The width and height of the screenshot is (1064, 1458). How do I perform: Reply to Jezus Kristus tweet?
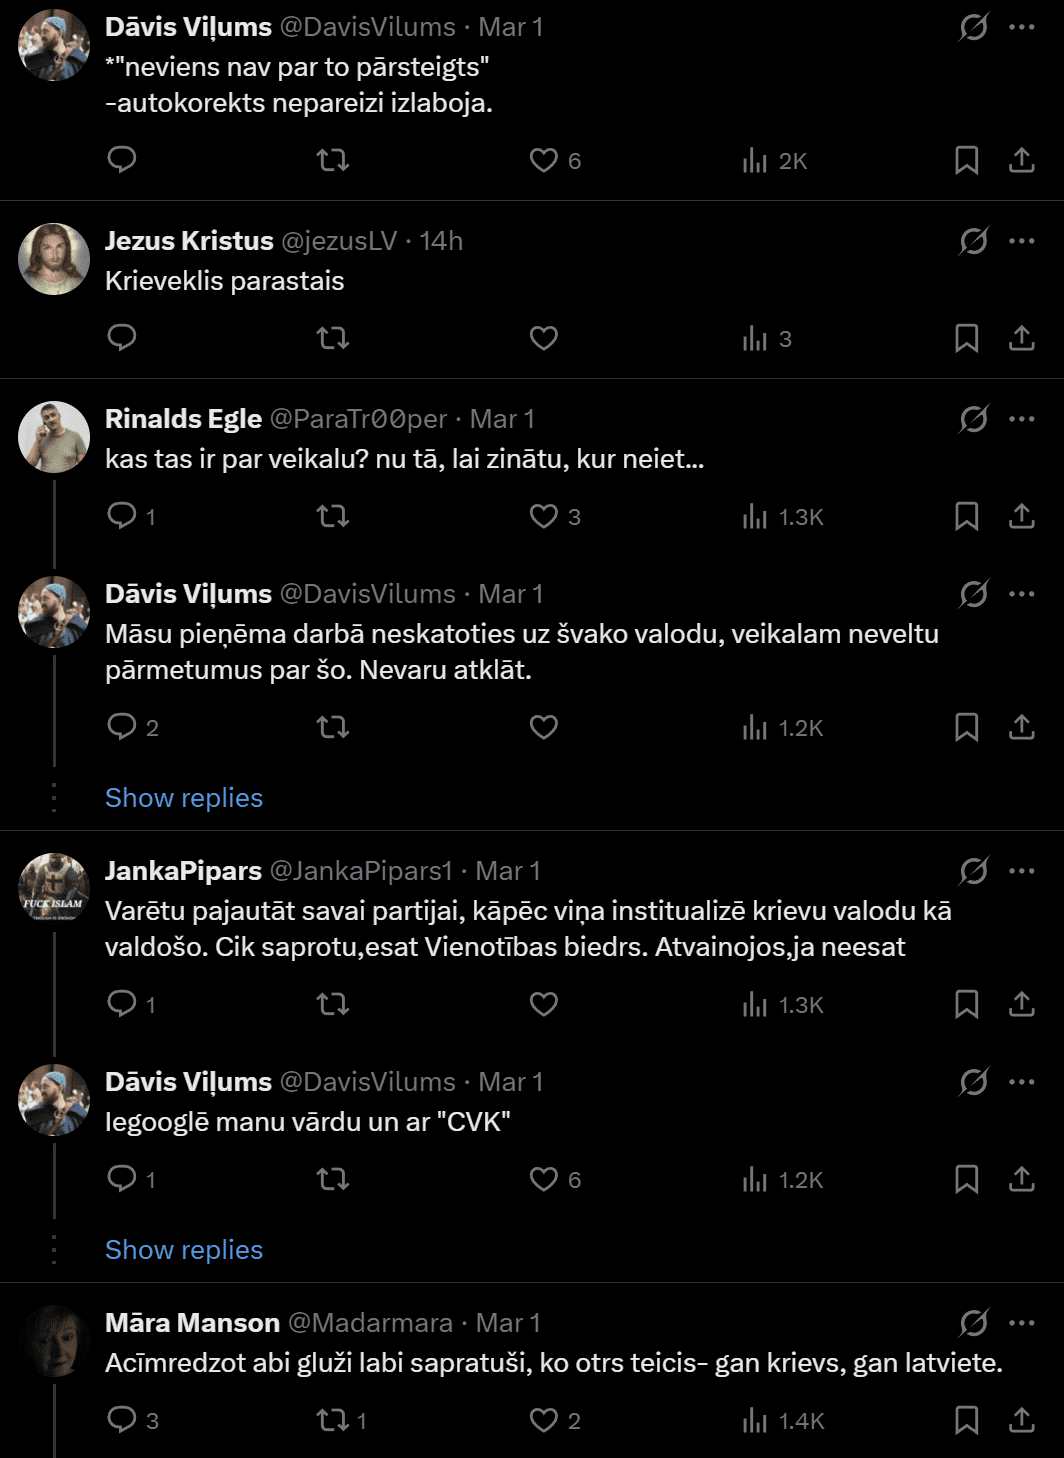[x=122, y=338]
